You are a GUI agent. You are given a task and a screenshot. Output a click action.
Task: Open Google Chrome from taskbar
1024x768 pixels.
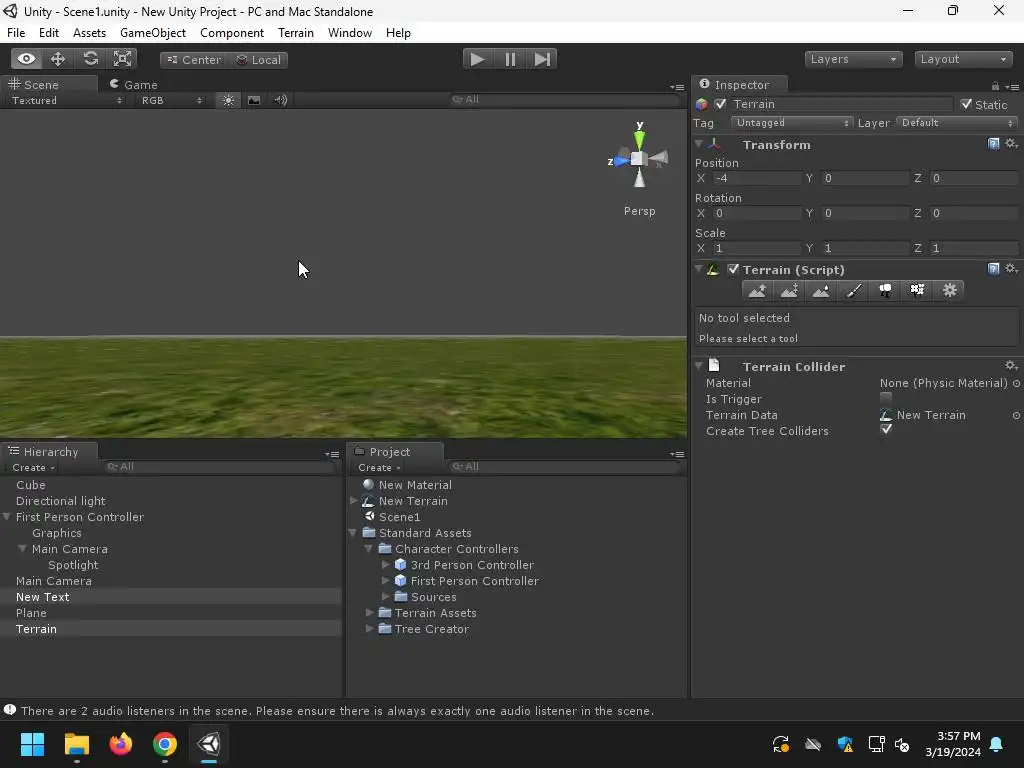click(x=165, y=744)
